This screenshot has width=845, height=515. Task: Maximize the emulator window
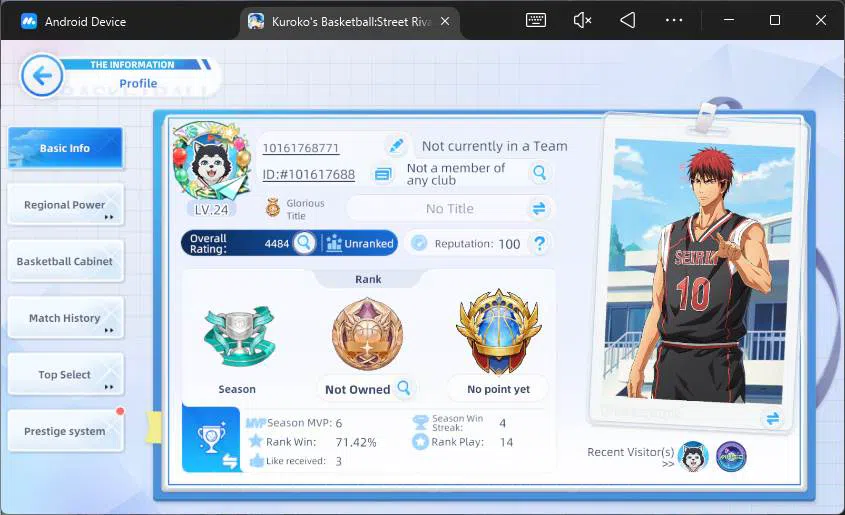(x=775, y=20)
